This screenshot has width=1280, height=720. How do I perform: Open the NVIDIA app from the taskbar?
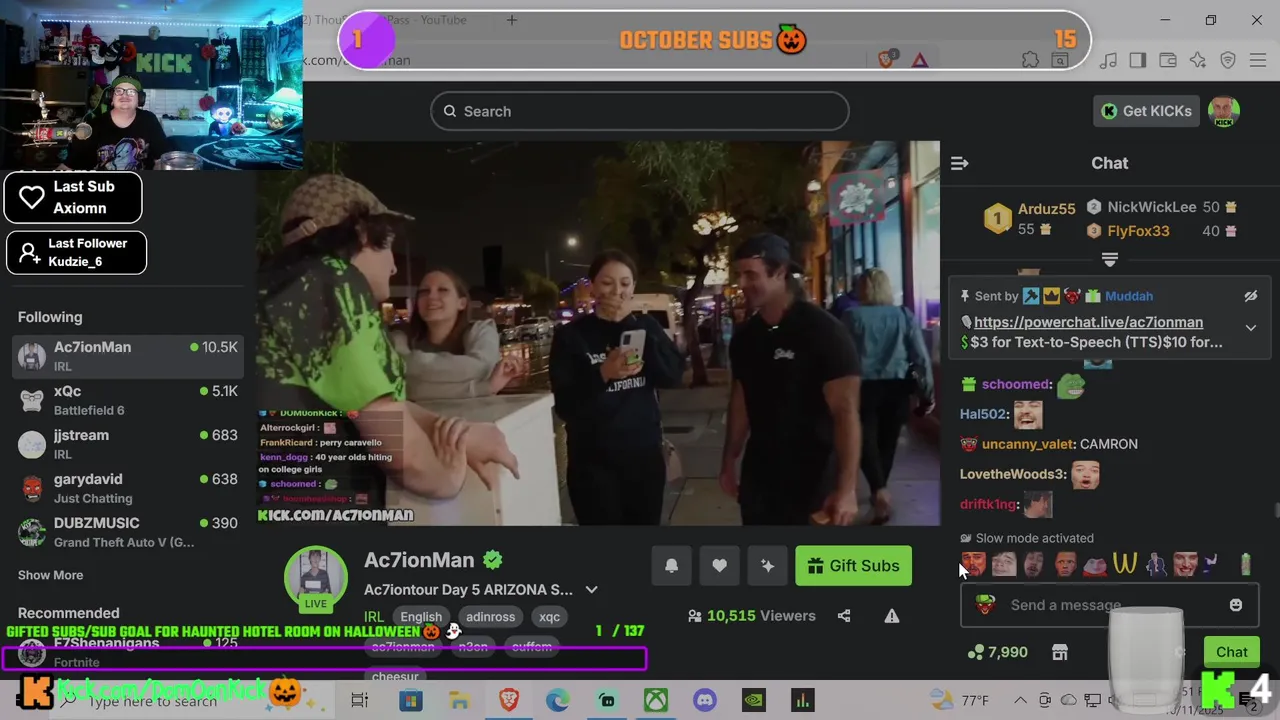753,701
